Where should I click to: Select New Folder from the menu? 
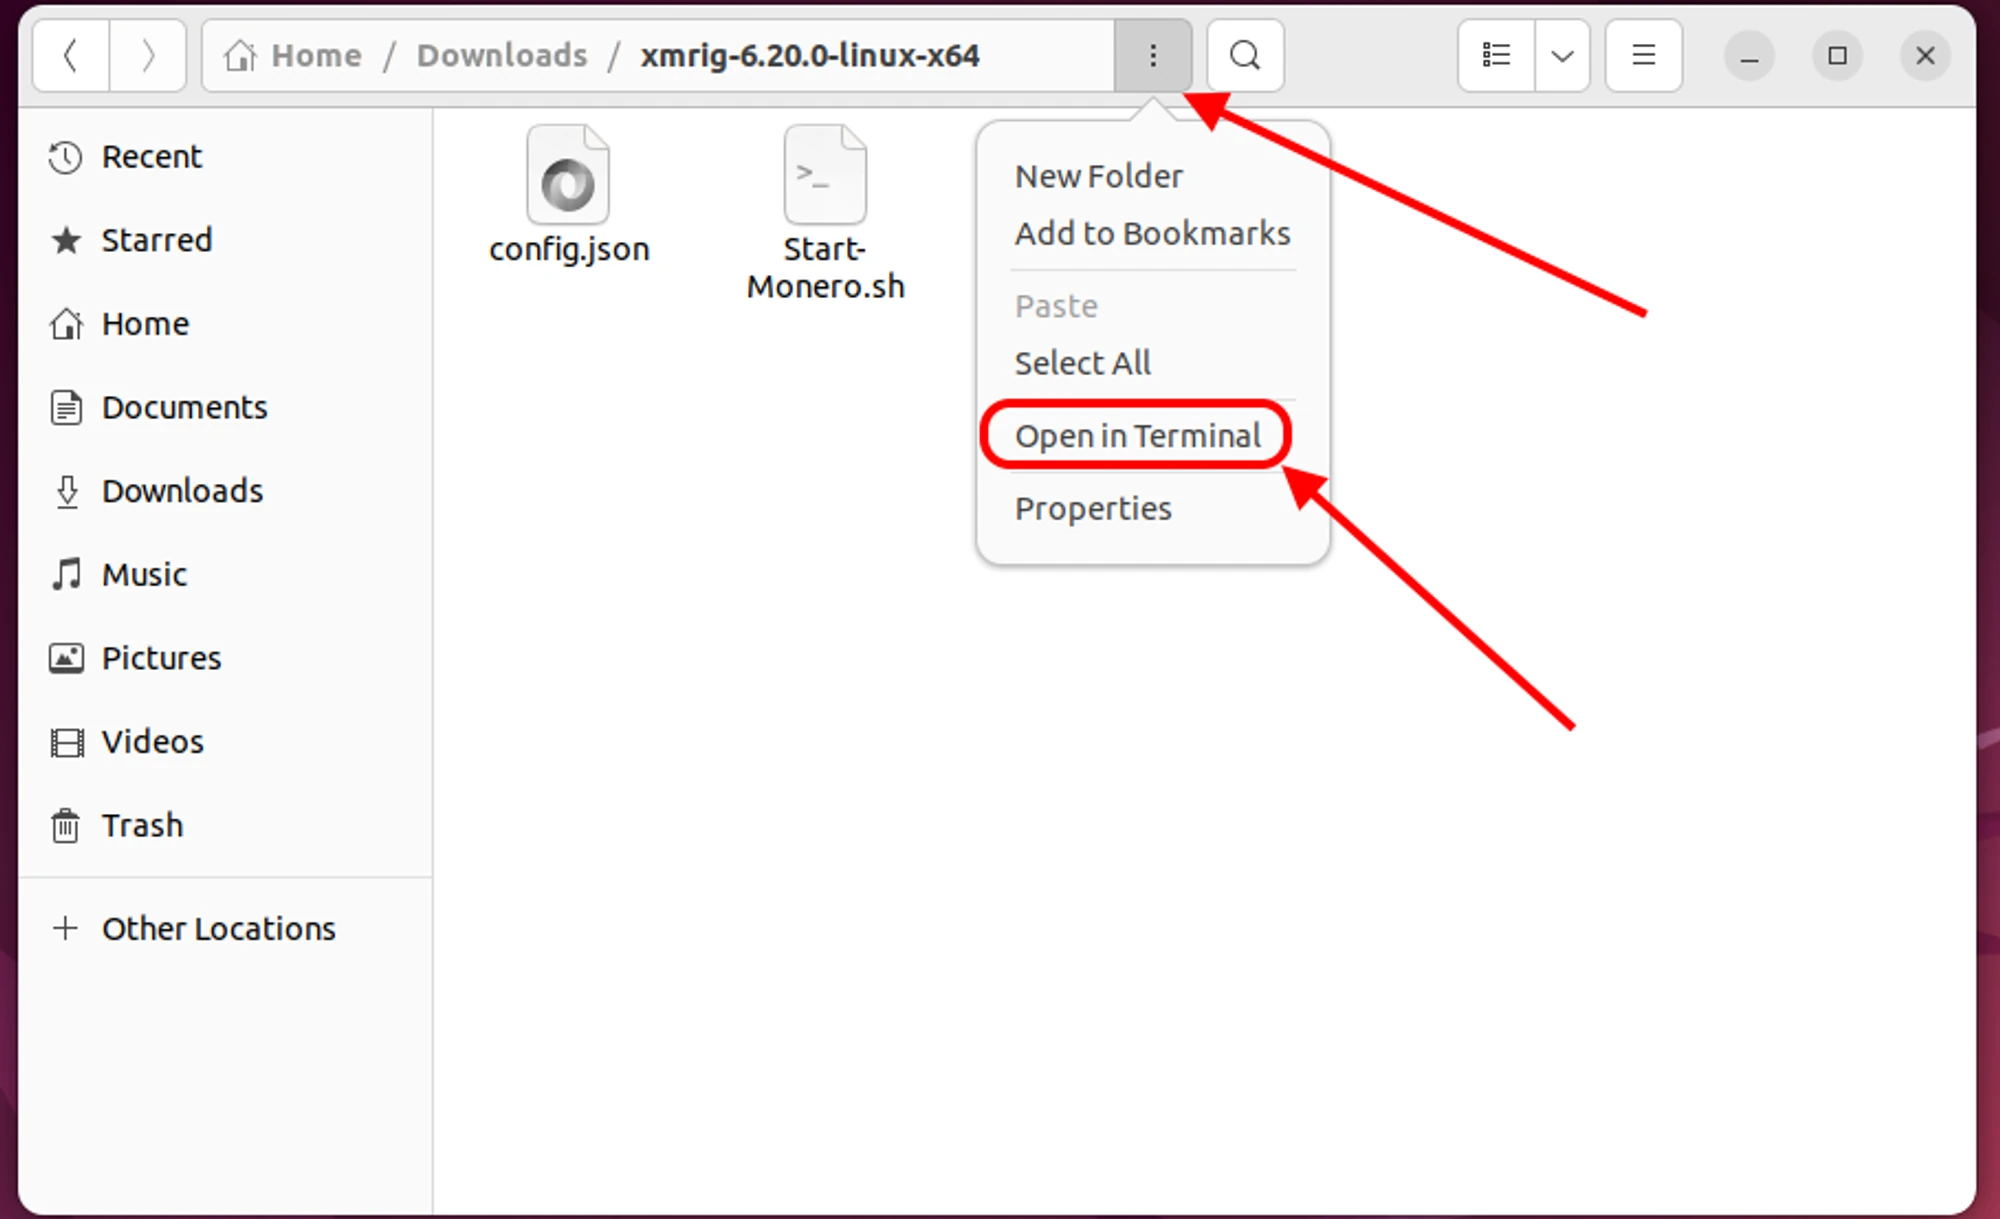1098,177
